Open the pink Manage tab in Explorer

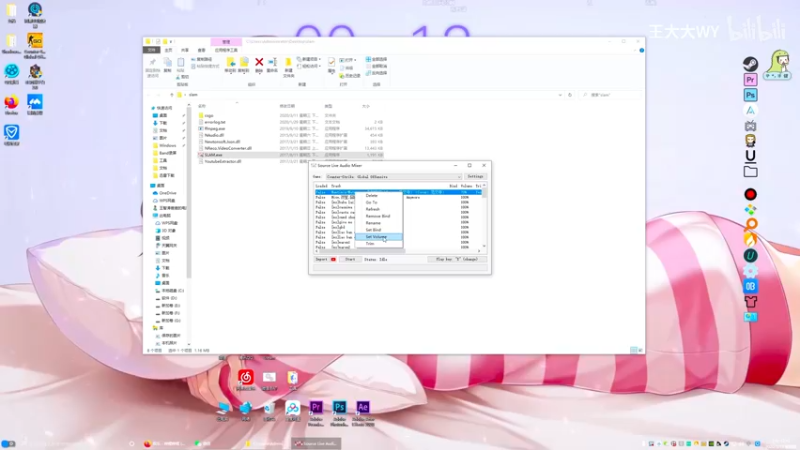click(226, 42)
